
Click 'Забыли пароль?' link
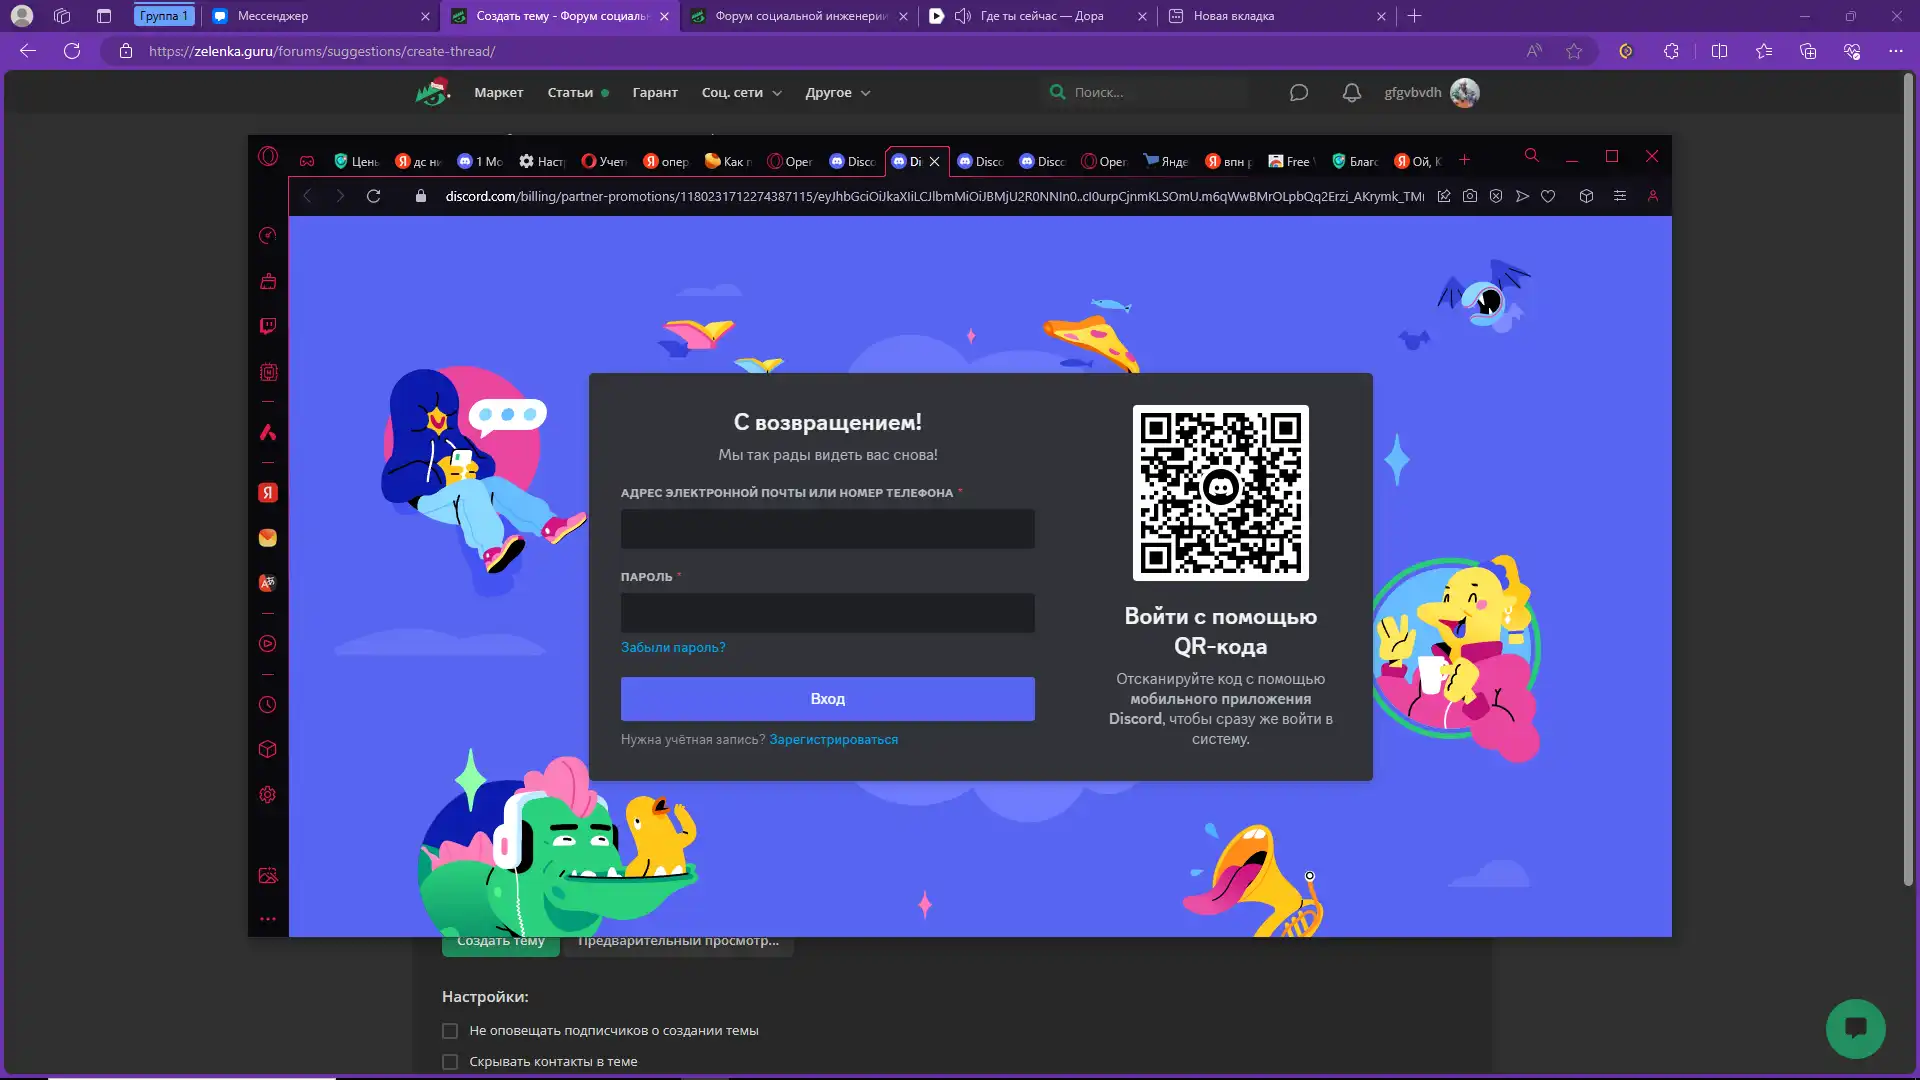click(x=673, y=647)
